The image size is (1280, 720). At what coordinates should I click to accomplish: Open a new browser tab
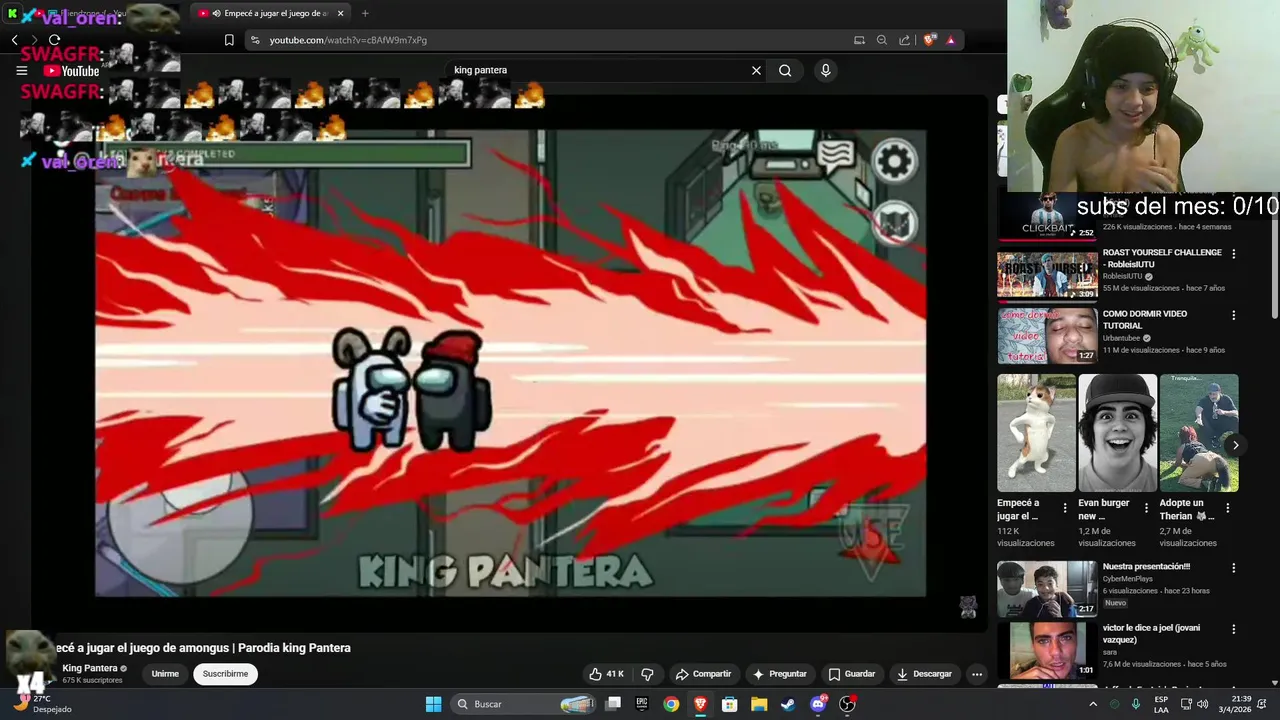(x=365, y=13)
